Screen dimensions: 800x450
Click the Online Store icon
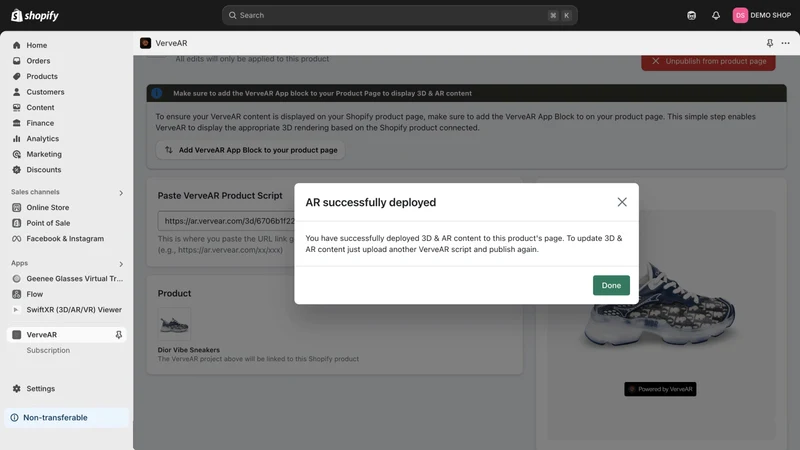17,207
